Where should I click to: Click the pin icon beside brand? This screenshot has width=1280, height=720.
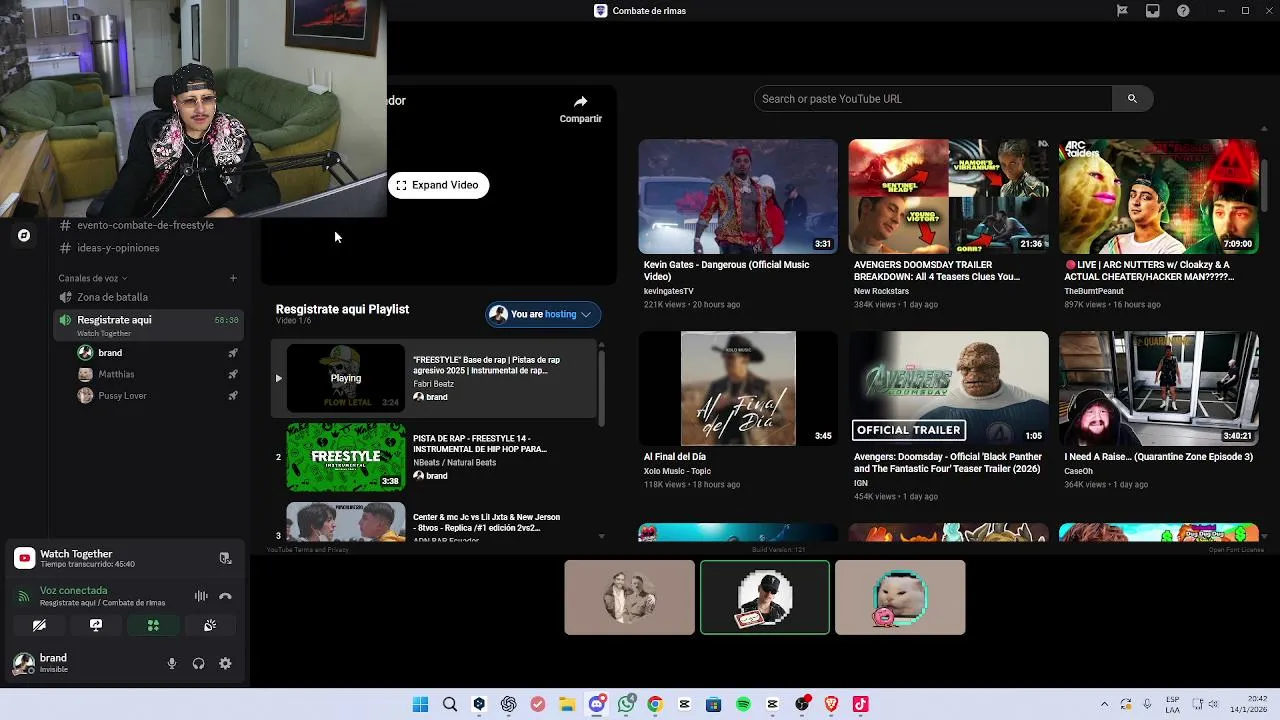coord(232,353)
